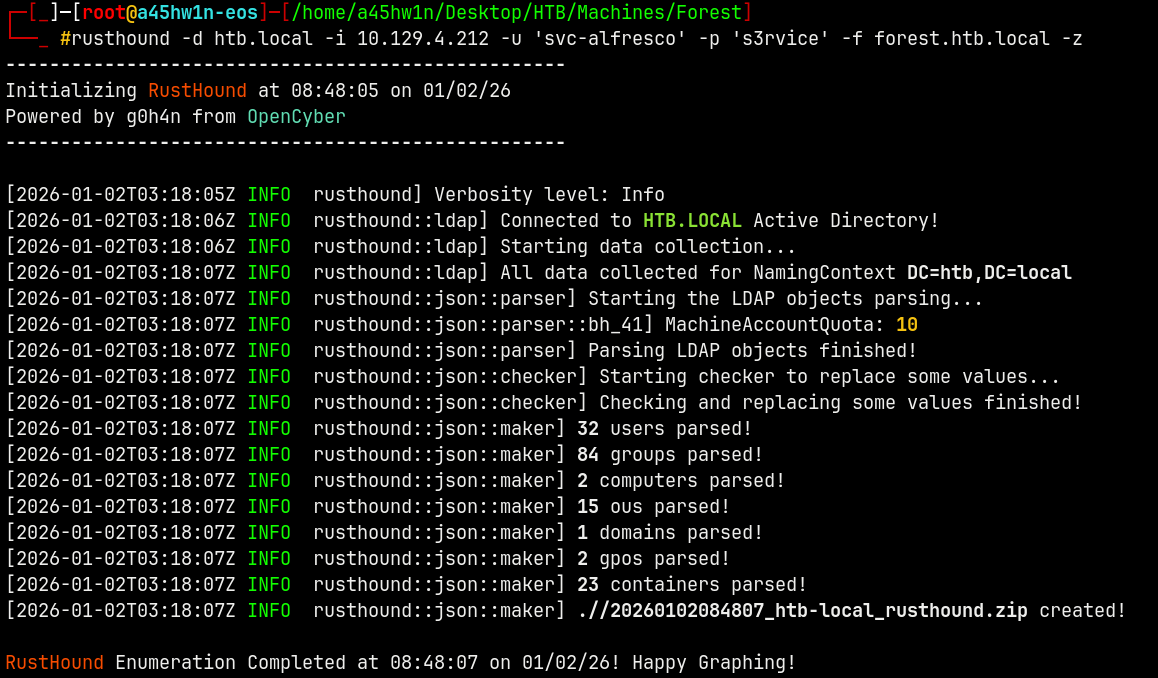Click the '23 containers parsed!' line
1158x678 pixels.
tap(691, 585)
